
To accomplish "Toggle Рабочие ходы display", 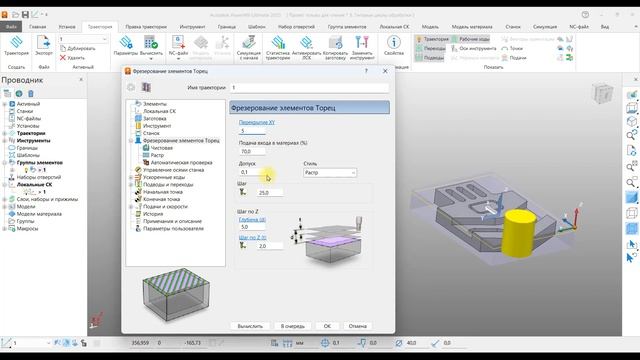I will tap(470, 39).
